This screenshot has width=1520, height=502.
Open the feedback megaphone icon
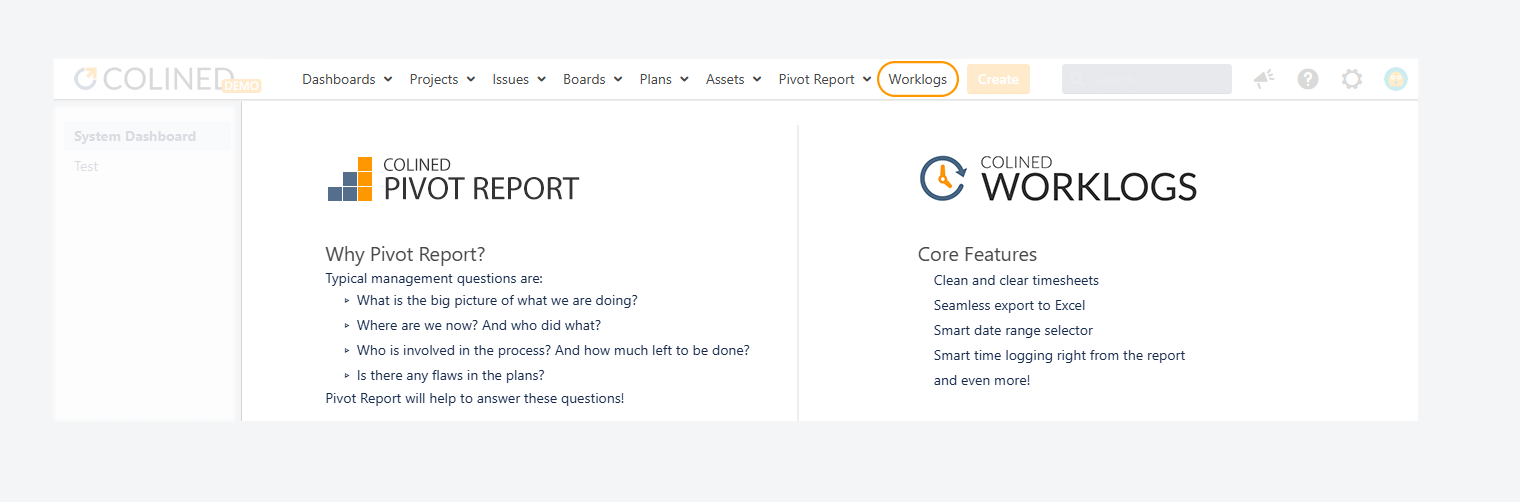1264,79
